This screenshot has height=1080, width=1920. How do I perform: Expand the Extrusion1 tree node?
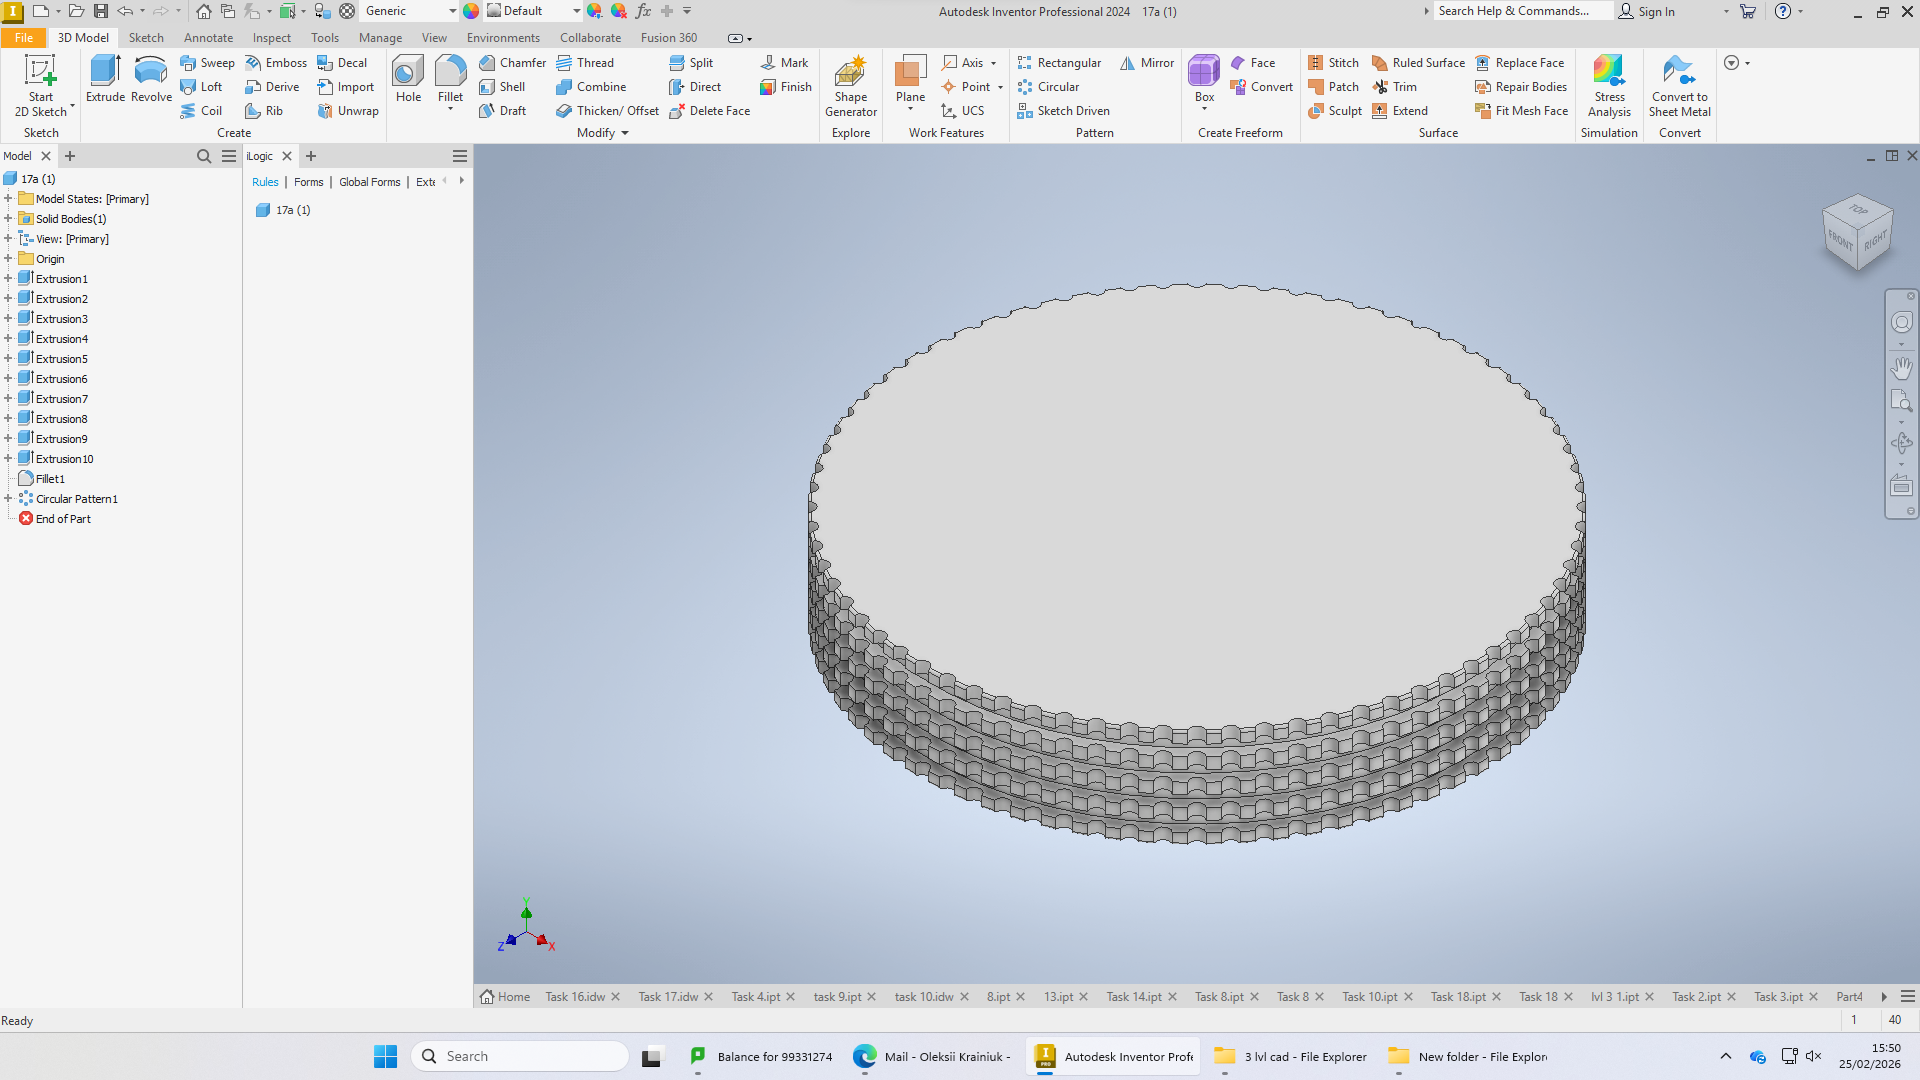tap(8, 278)
